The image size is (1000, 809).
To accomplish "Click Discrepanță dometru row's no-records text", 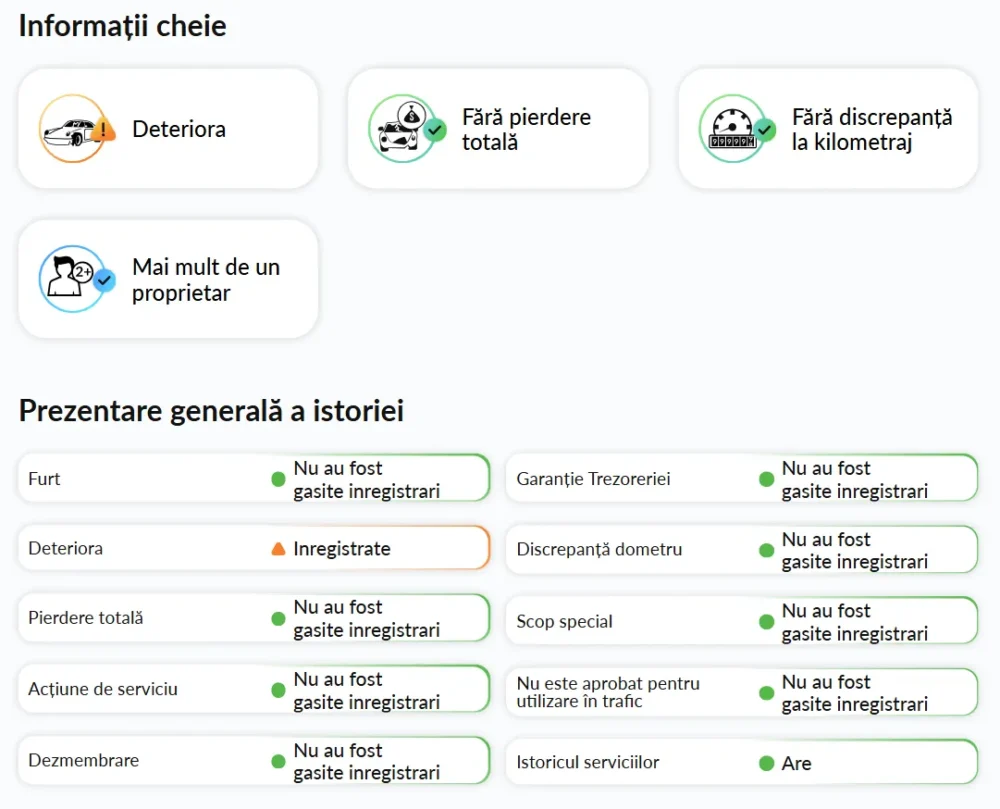I will [x=855, y=550].
